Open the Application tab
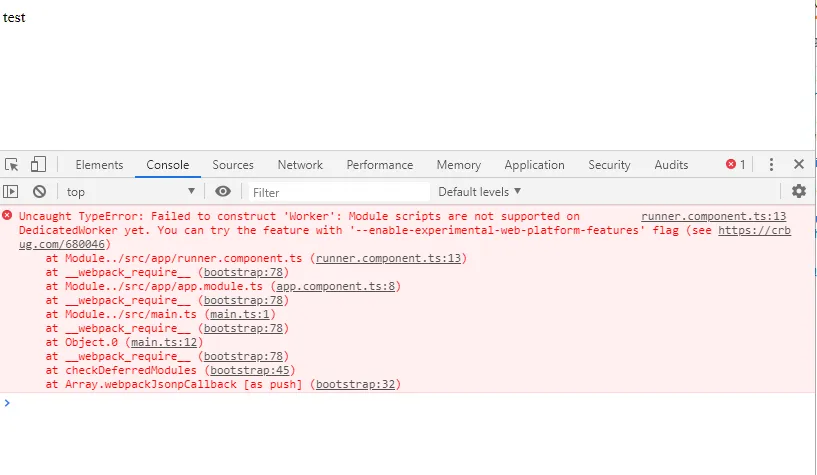Viewport: 817px width, 475px height. [534, 165]
